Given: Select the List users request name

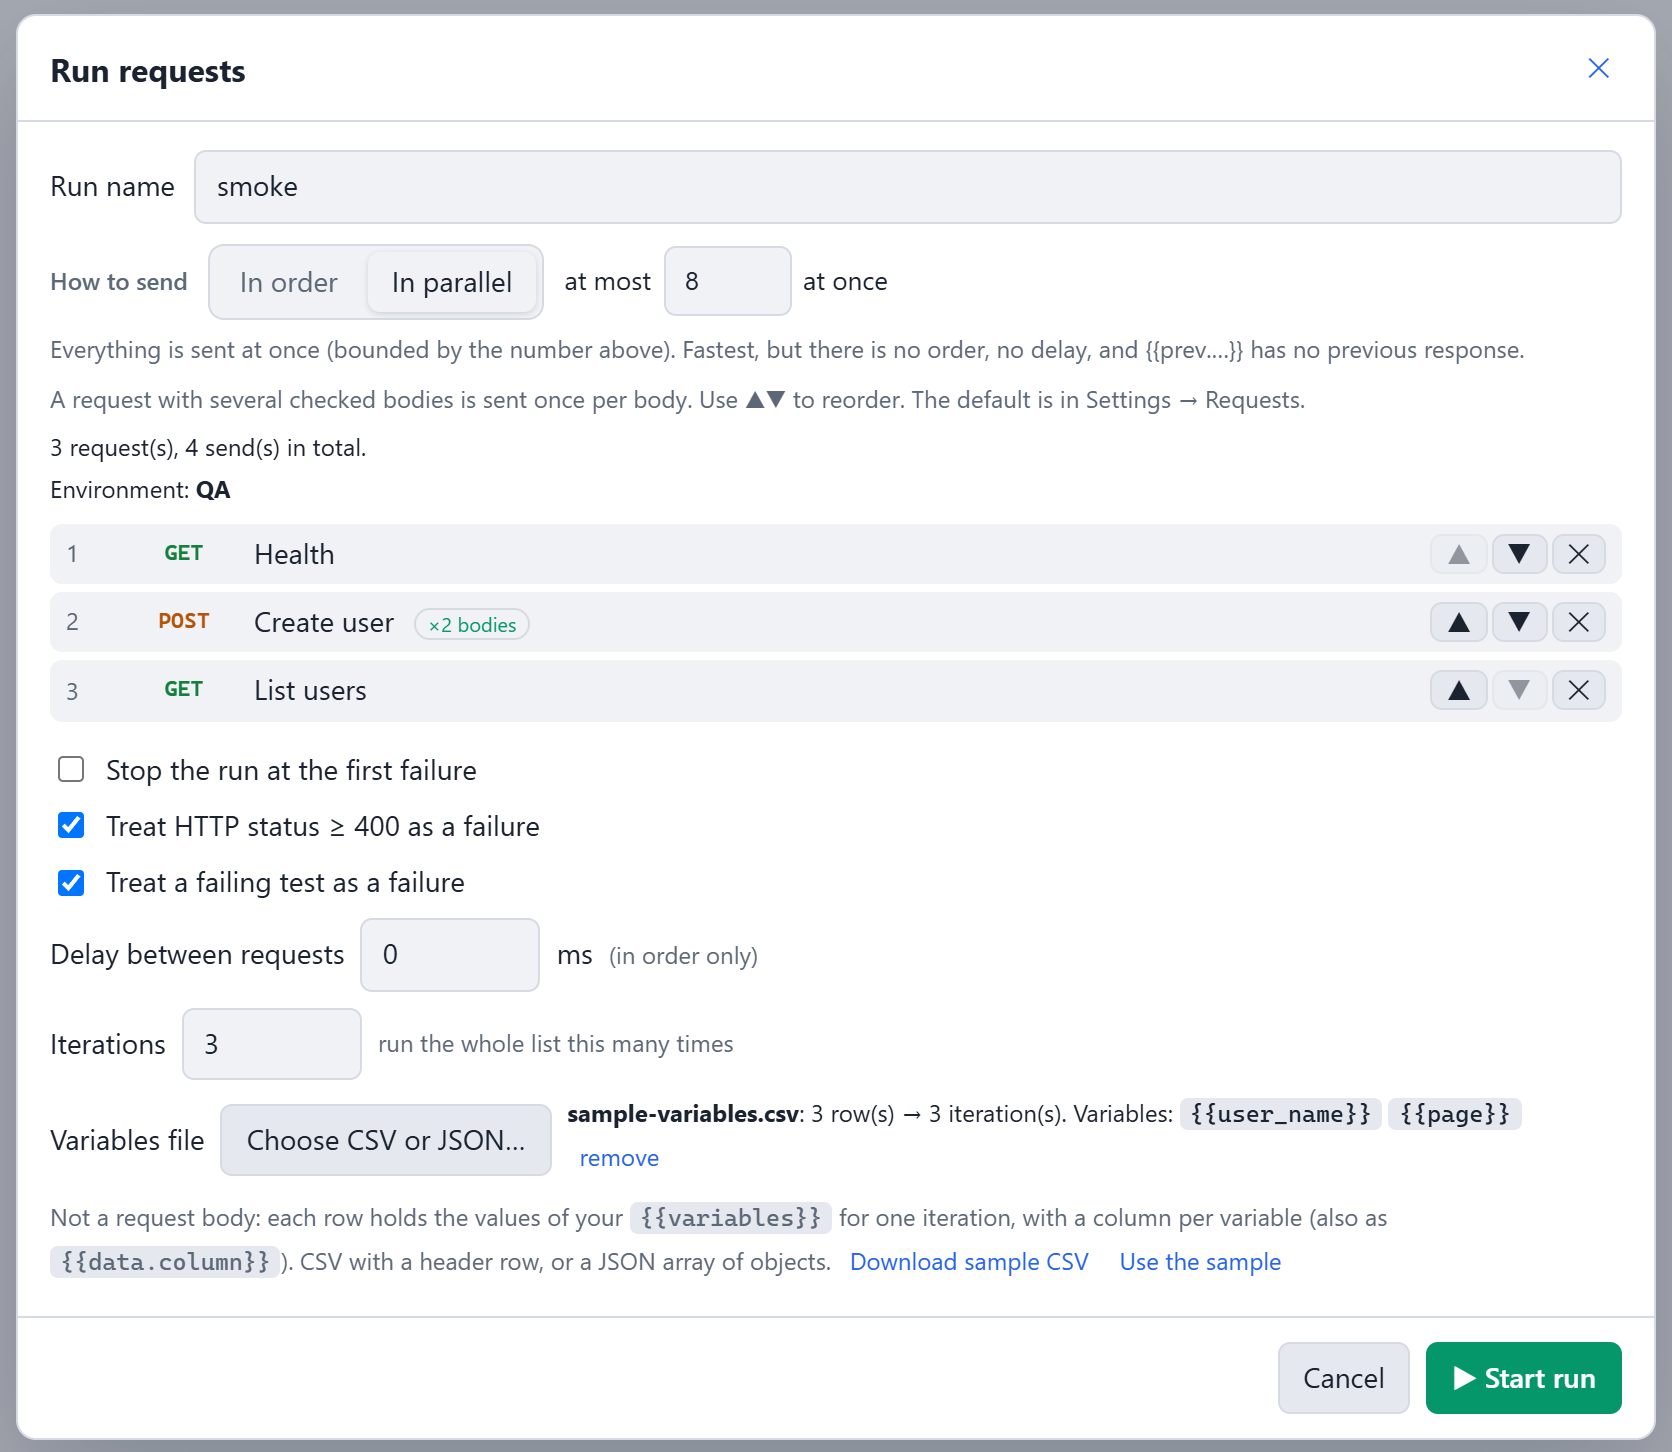Looking at the screenshot, I should [310, 690].
